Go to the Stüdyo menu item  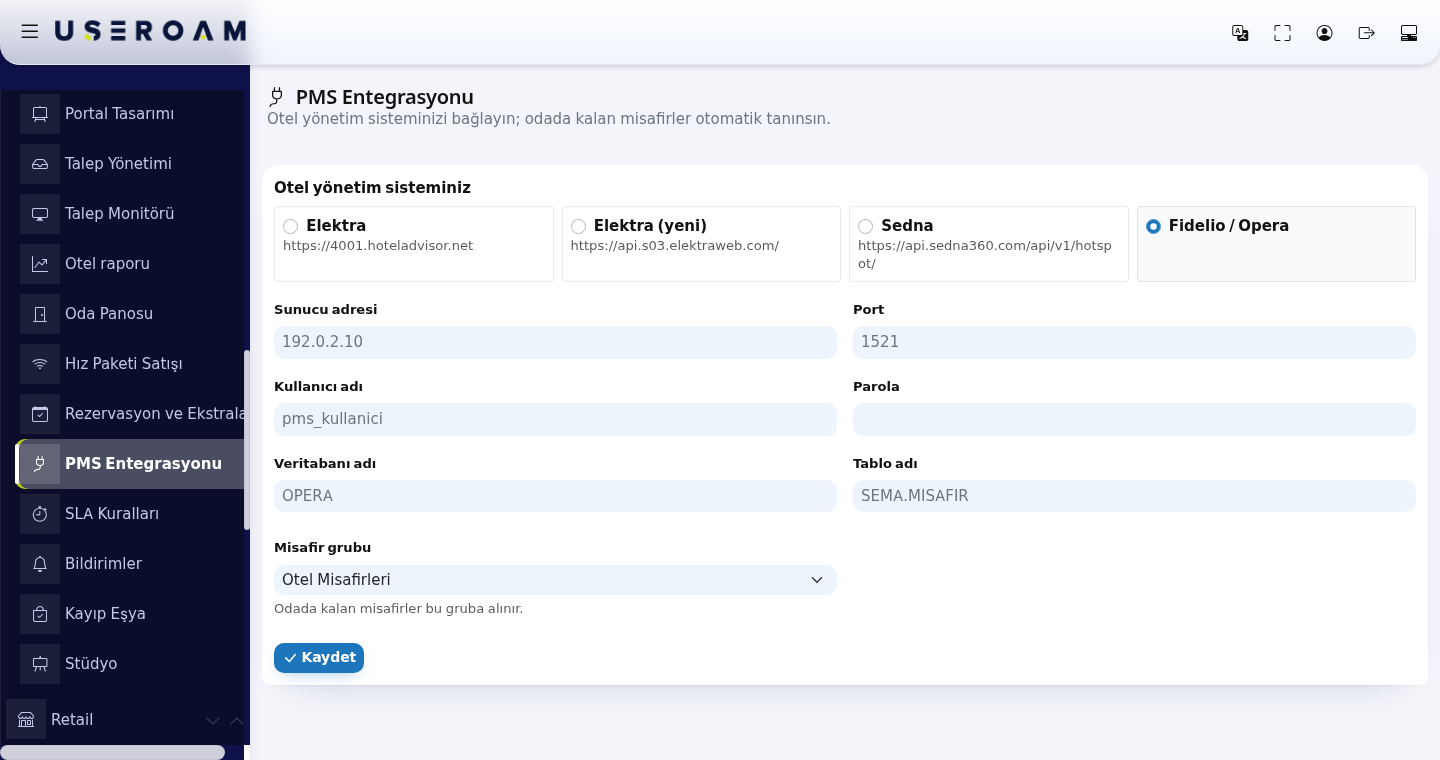point(131,664)
